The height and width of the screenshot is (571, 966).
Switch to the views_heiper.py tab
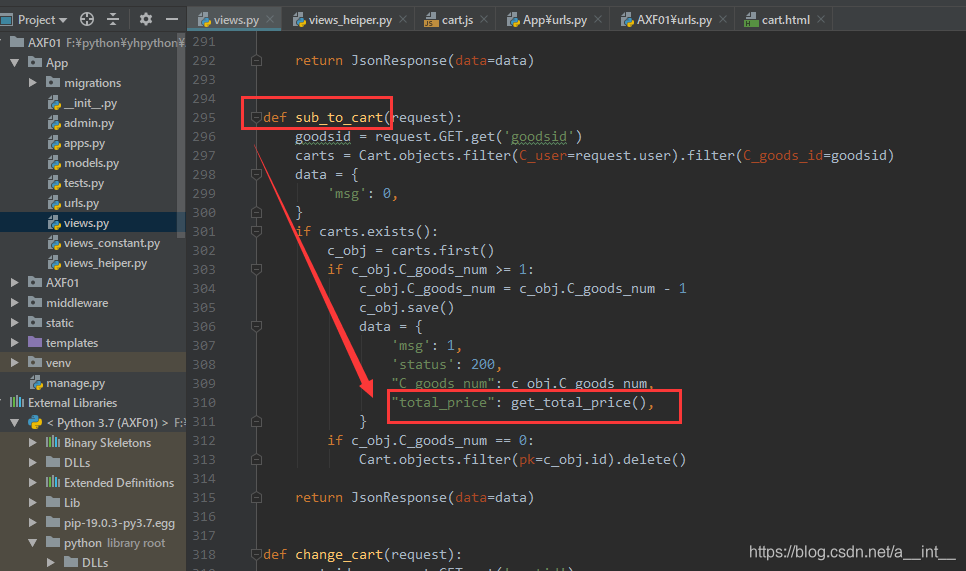pyautogui.click(x=350, y=20)
